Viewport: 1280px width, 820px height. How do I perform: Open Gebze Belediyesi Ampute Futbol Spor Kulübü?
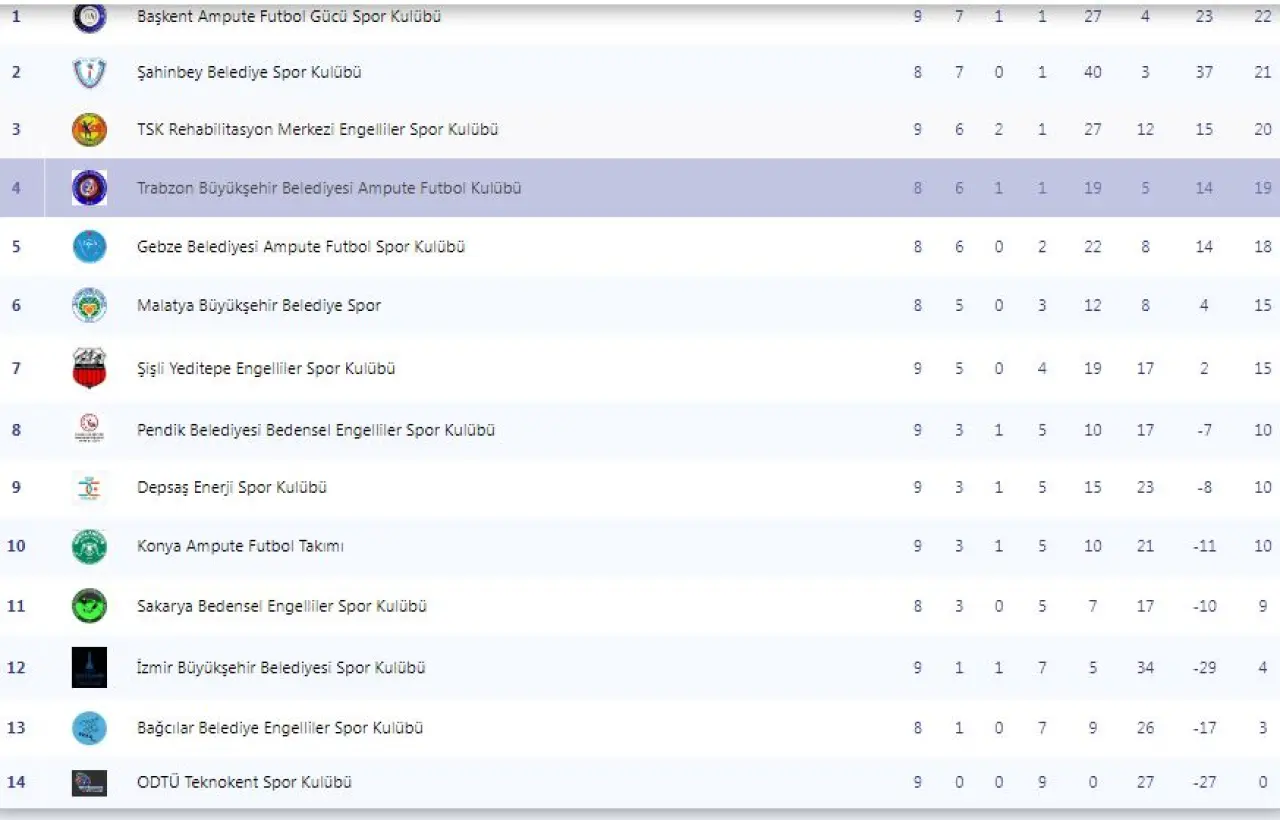(x=301, y=247)
